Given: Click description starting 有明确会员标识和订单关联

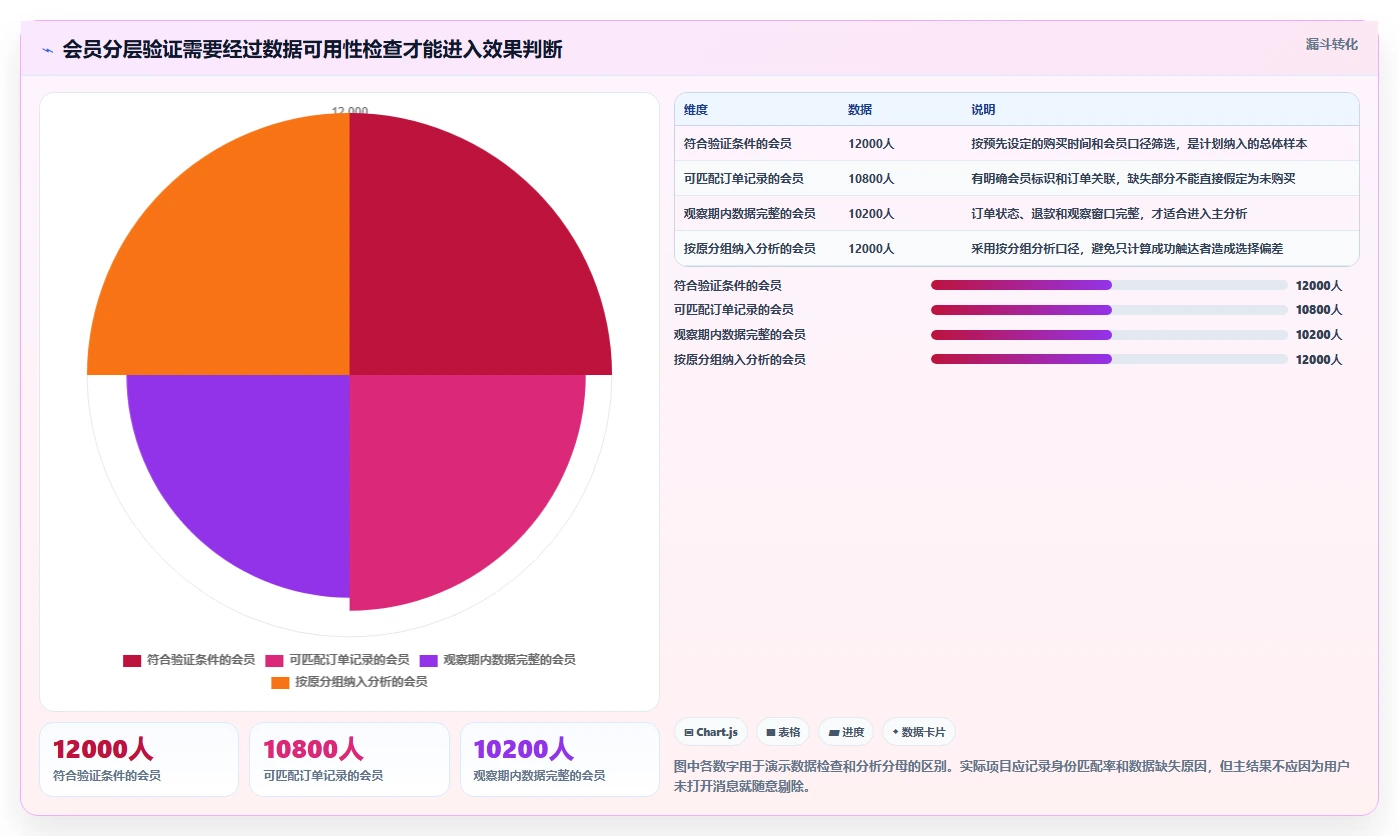Looking at the screenshot, I should [x=1133, y=179].
